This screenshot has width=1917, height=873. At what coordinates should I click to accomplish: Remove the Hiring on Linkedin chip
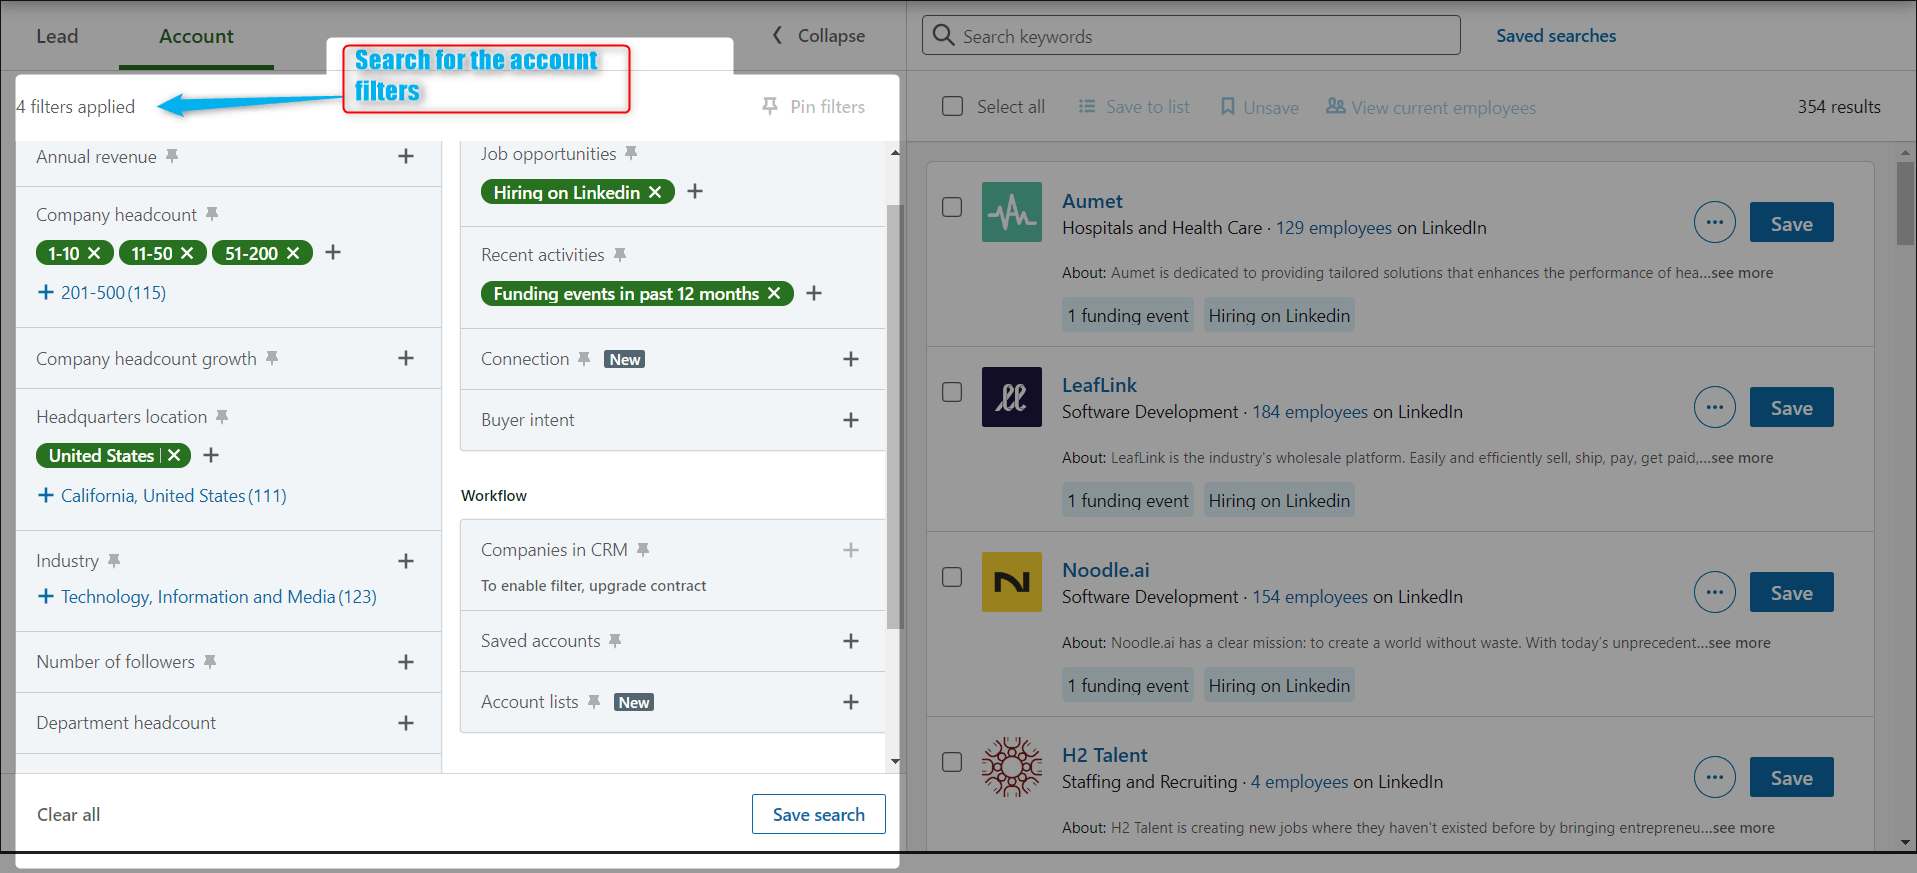click(655, 192)
